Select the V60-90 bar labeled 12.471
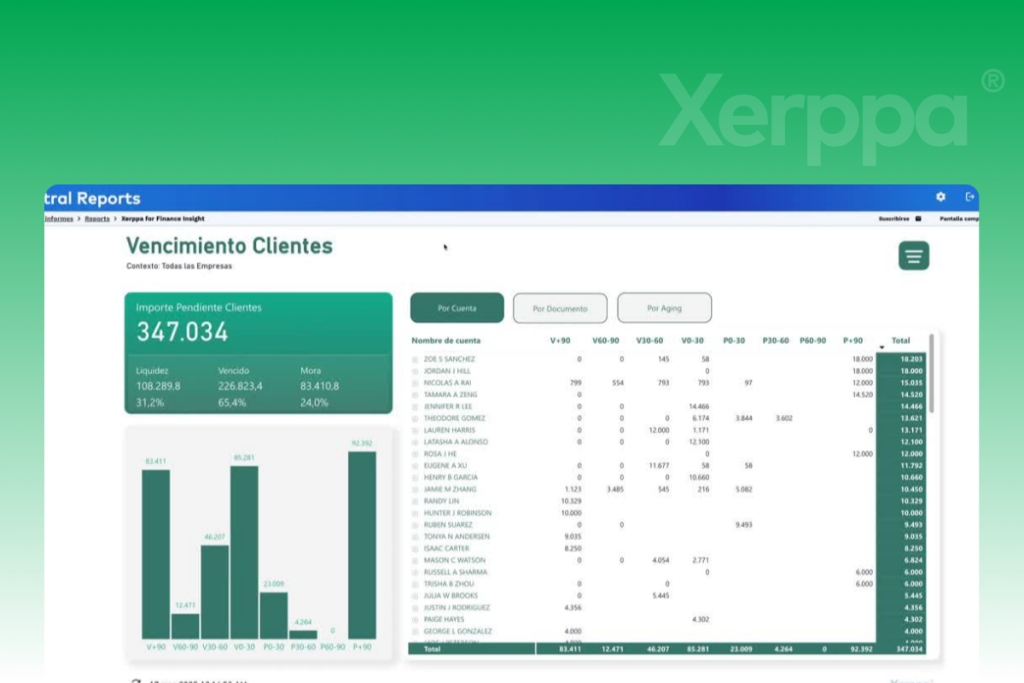Image resolution: width=1024 pixels, height=683 pixels. (x=185, y=626)
